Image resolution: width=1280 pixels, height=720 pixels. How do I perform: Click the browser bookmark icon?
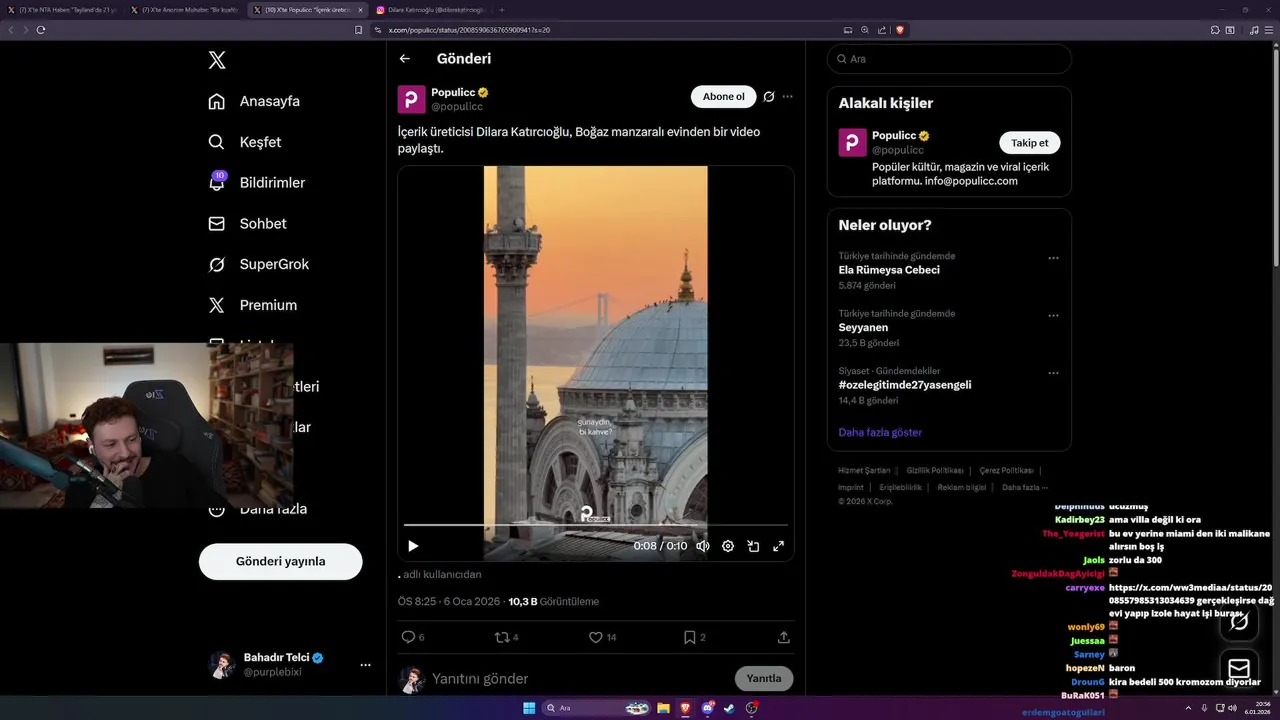click(359, 30)
